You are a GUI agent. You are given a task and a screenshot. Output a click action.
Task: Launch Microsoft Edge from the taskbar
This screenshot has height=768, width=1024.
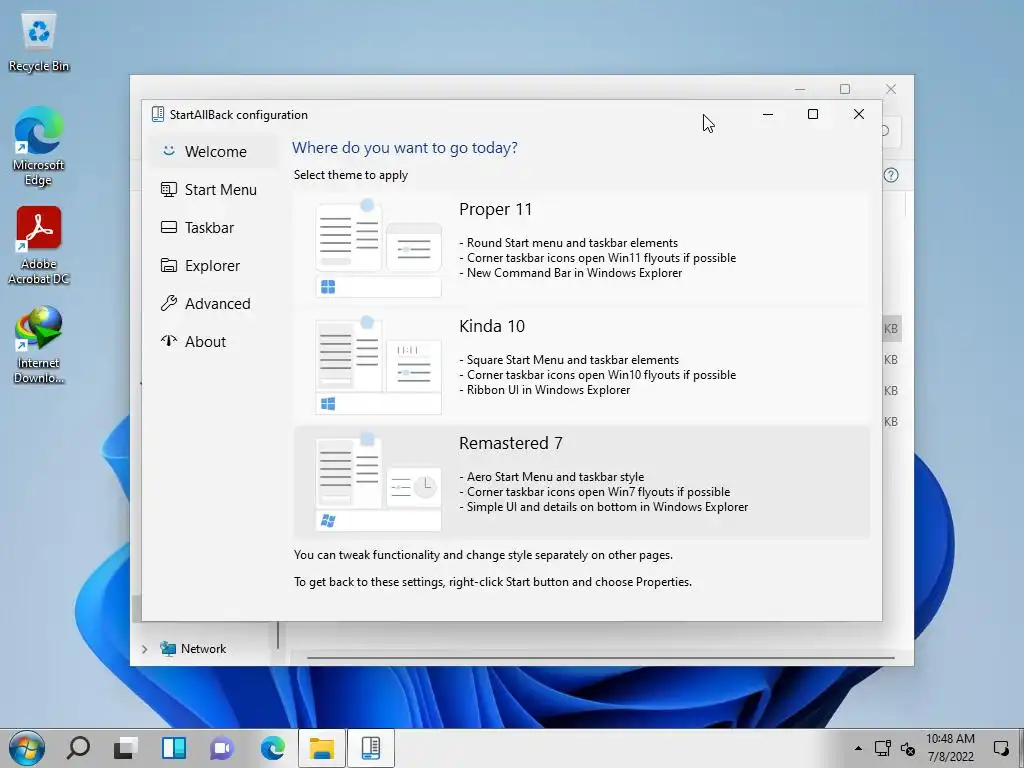[x=272, y=748]
